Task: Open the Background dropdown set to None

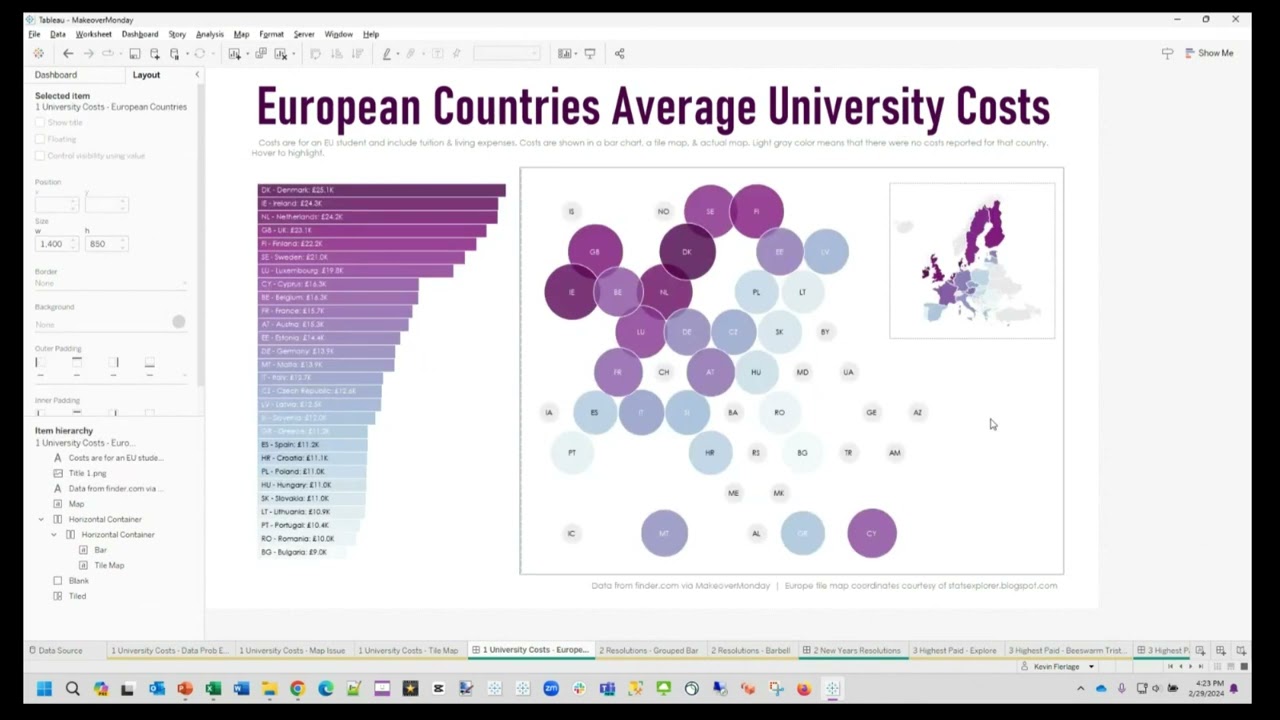Action: click(x=102, y=324)
